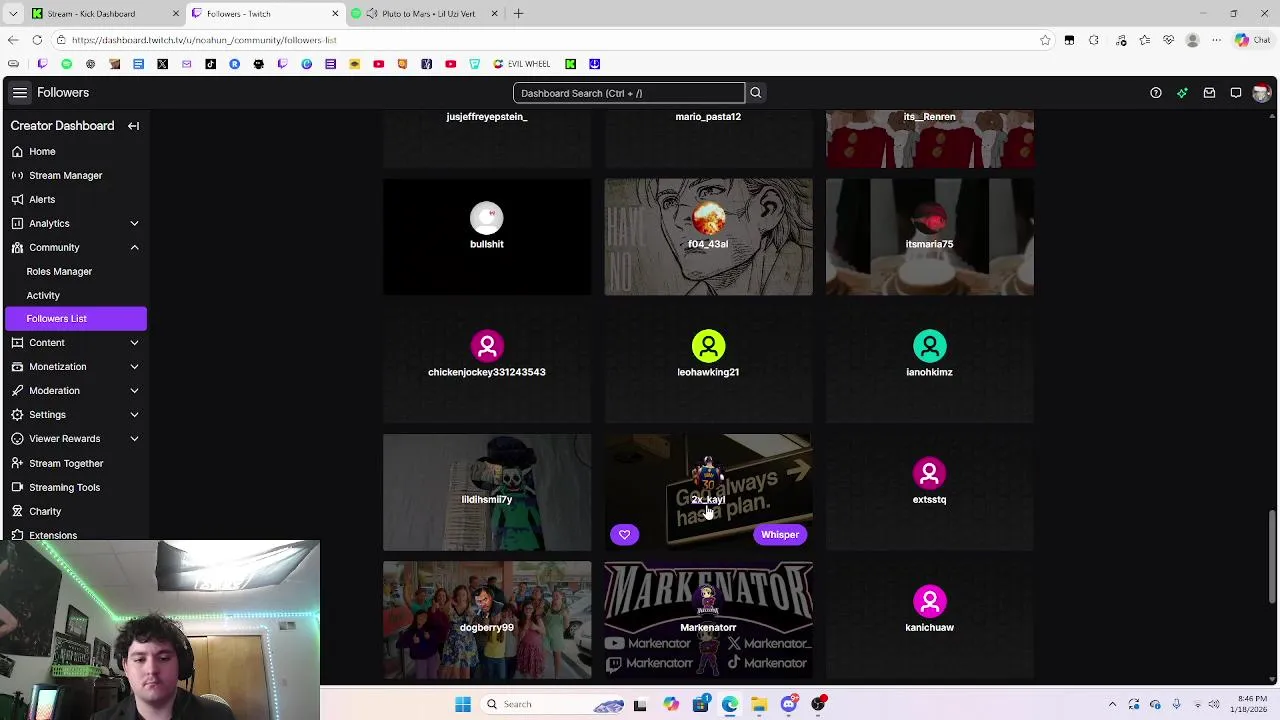Viewport: 1280px width, 720px height.
Task: Click the dashboard search magnifier button
Action: [756, 93]
